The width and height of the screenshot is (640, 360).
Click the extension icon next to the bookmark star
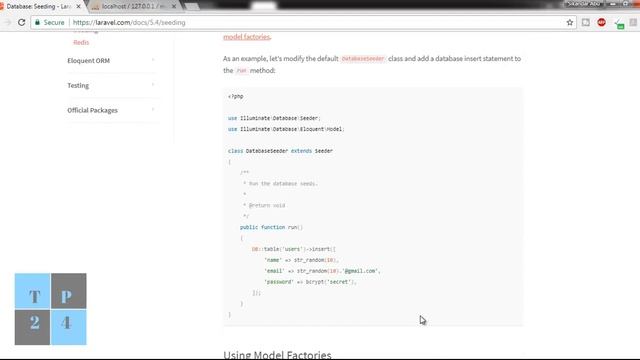(586, 22)
